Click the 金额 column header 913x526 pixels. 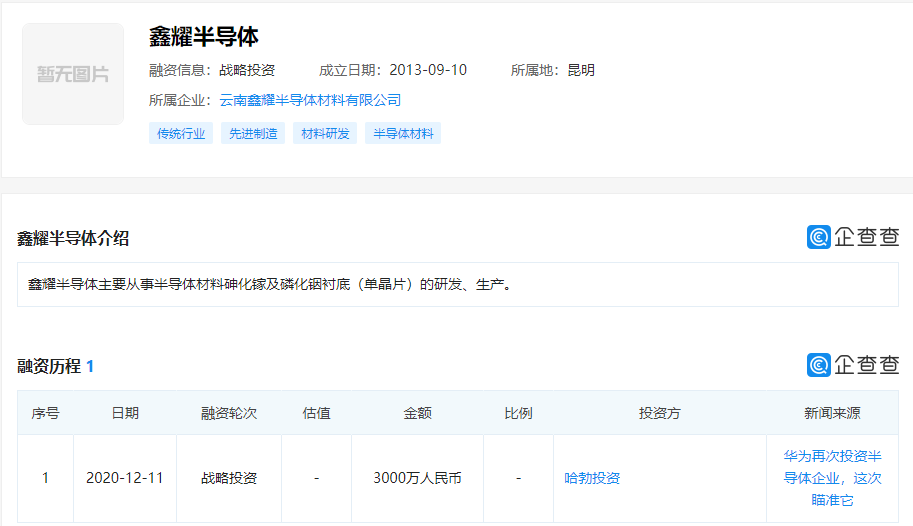coord(417,413)
